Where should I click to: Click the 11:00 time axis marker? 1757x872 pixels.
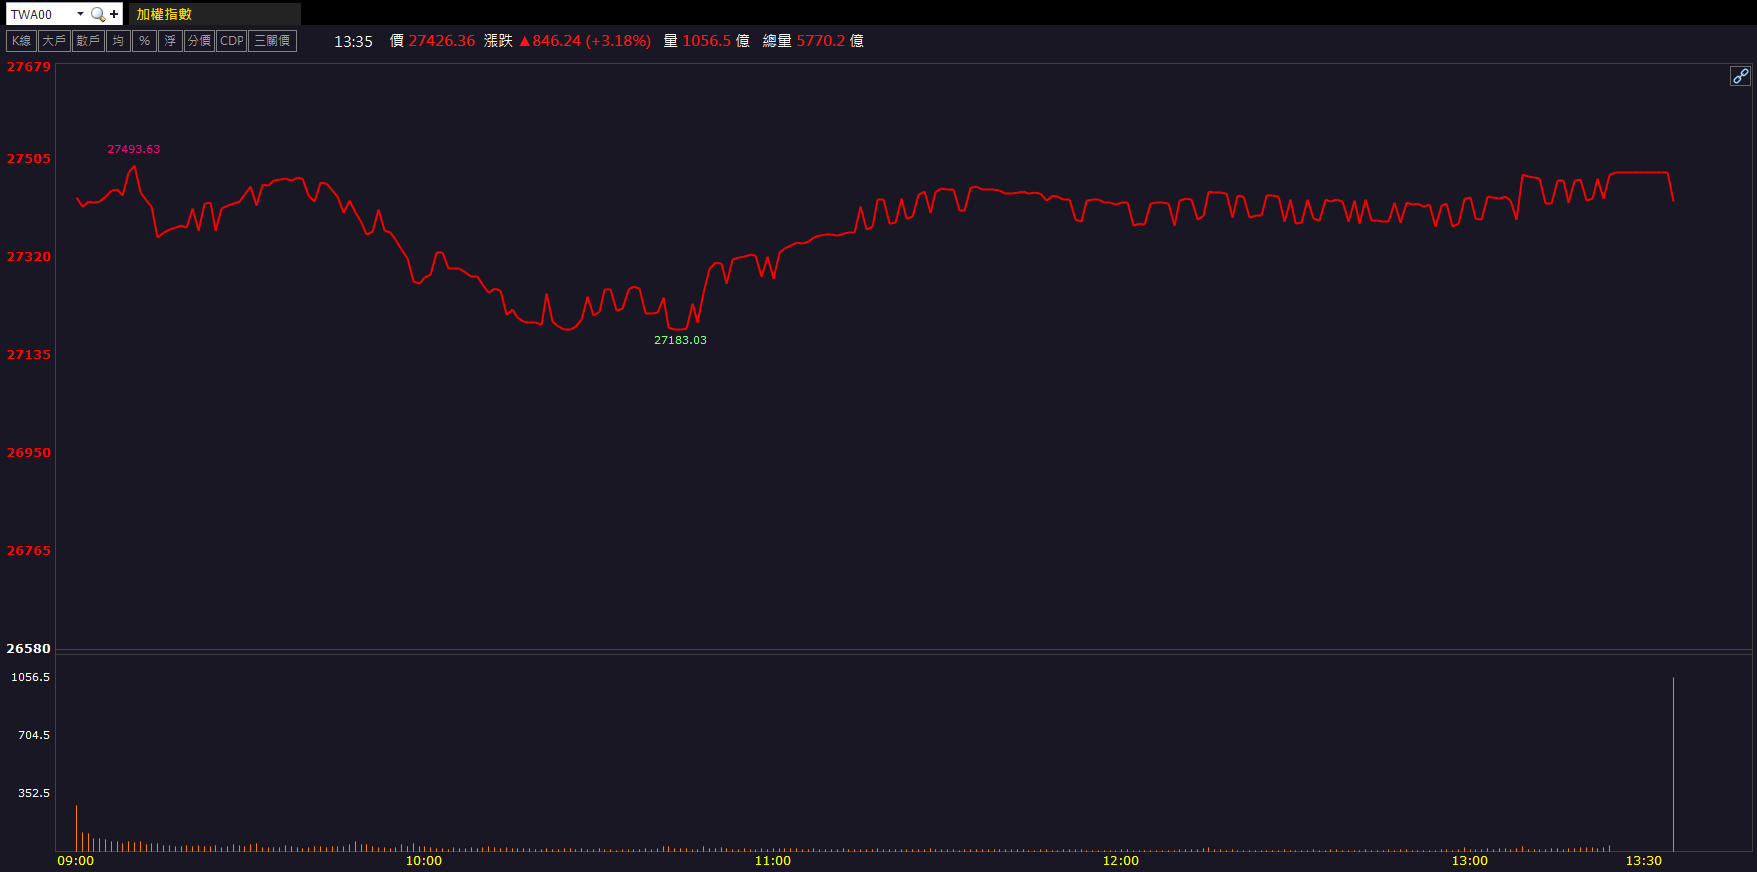pyautogui.click(x=772, y=861)
